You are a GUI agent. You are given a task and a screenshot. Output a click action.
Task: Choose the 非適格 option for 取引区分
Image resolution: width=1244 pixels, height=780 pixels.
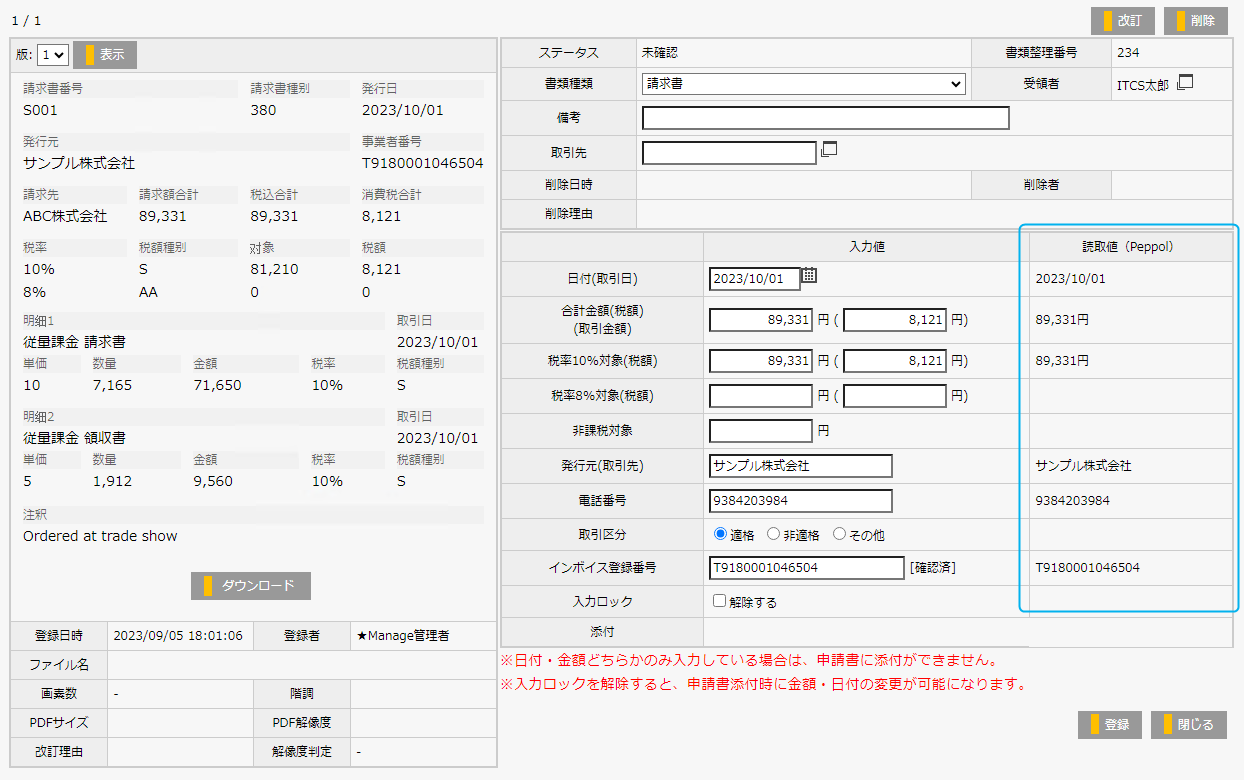(x=772, y=533)
